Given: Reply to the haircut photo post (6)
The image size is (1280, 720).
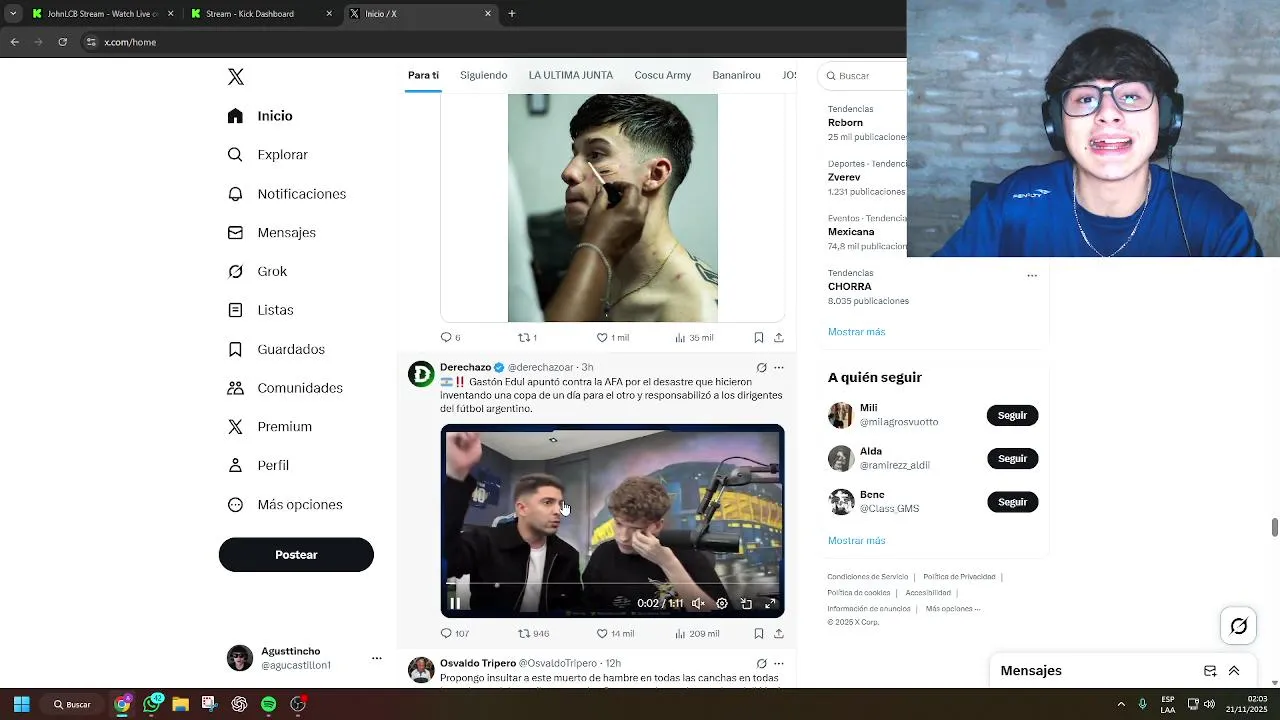Looking at the screenshot, I should pos(451,338).
